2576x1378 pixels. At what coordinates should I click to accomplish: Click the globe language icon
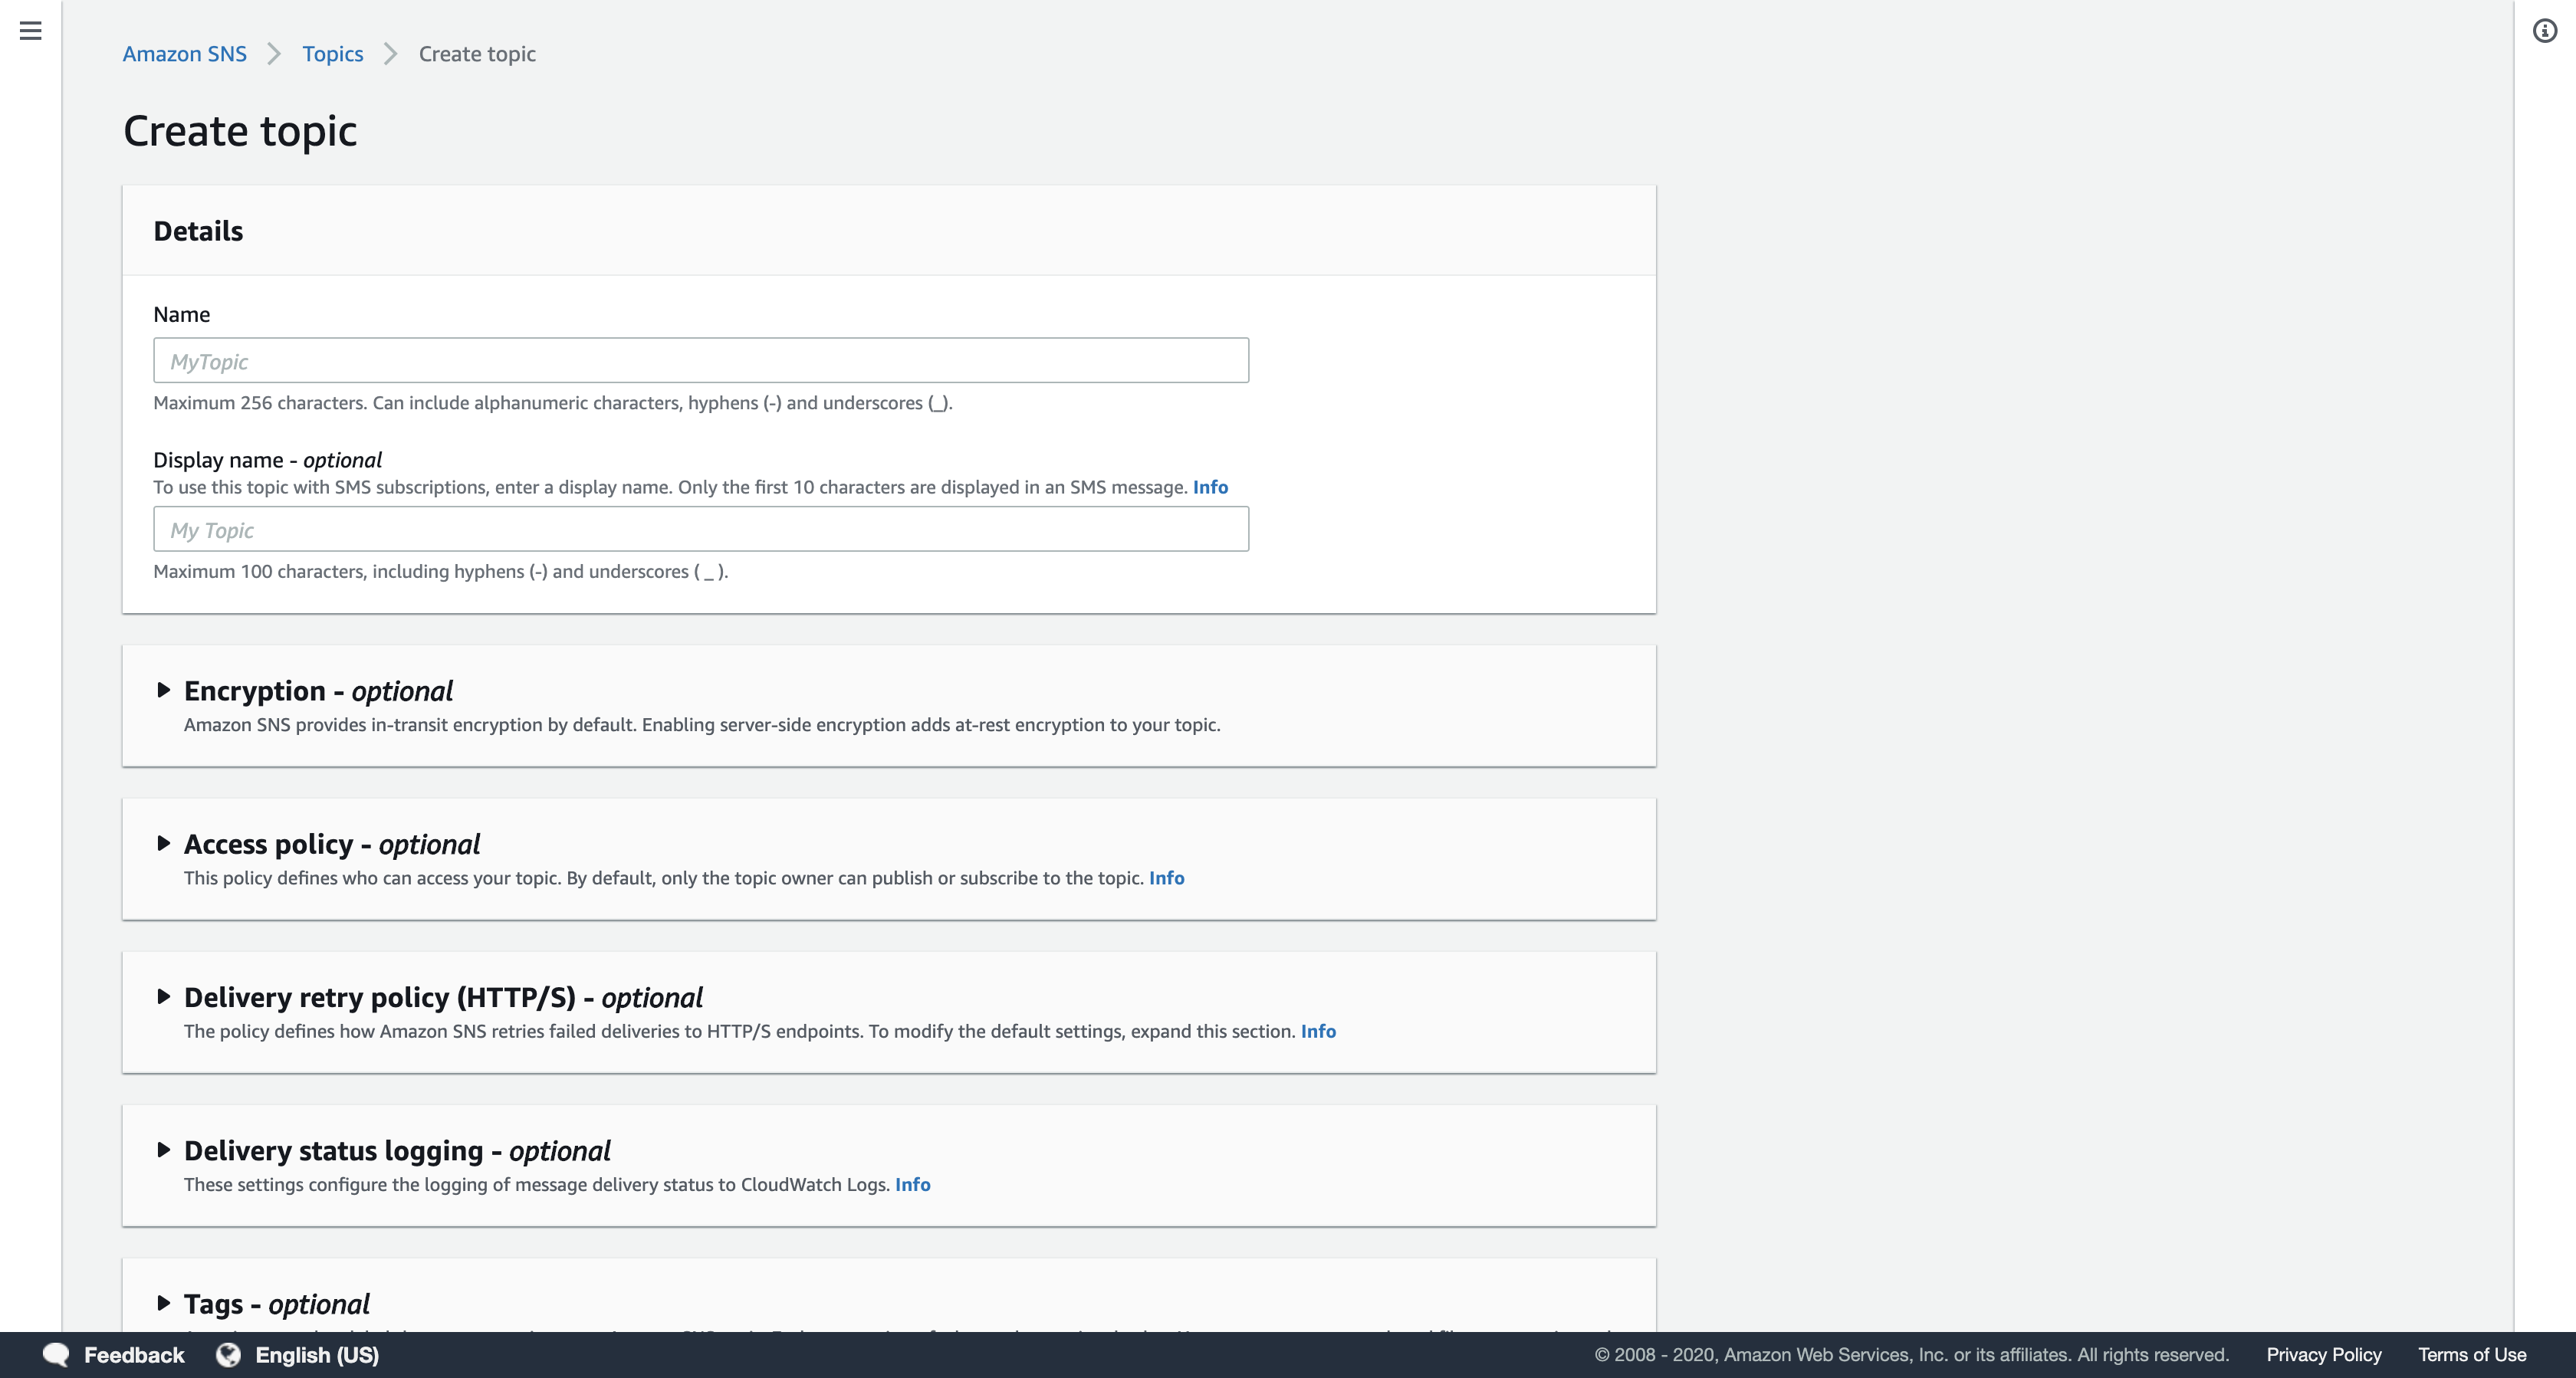coord(229,1355)
